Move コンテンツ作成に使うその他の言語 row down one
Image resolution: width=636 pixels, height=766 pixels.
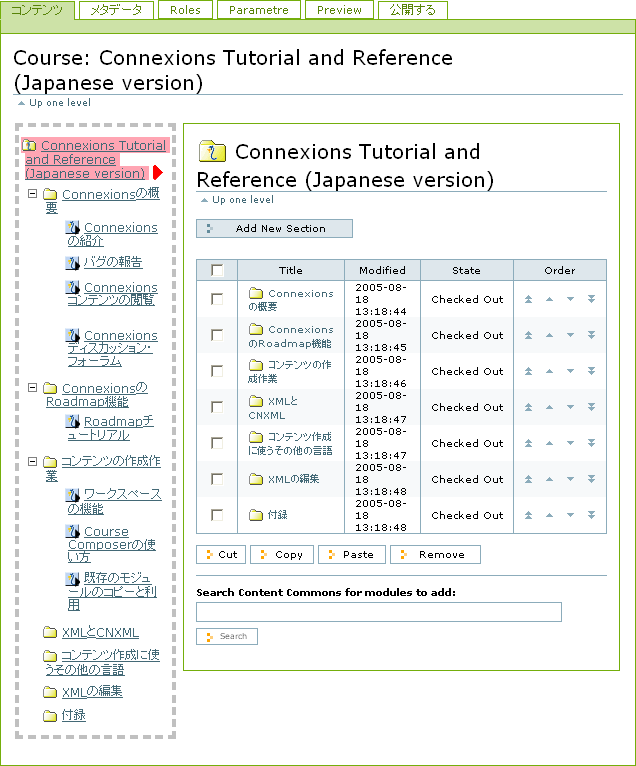tap(571, 443)
